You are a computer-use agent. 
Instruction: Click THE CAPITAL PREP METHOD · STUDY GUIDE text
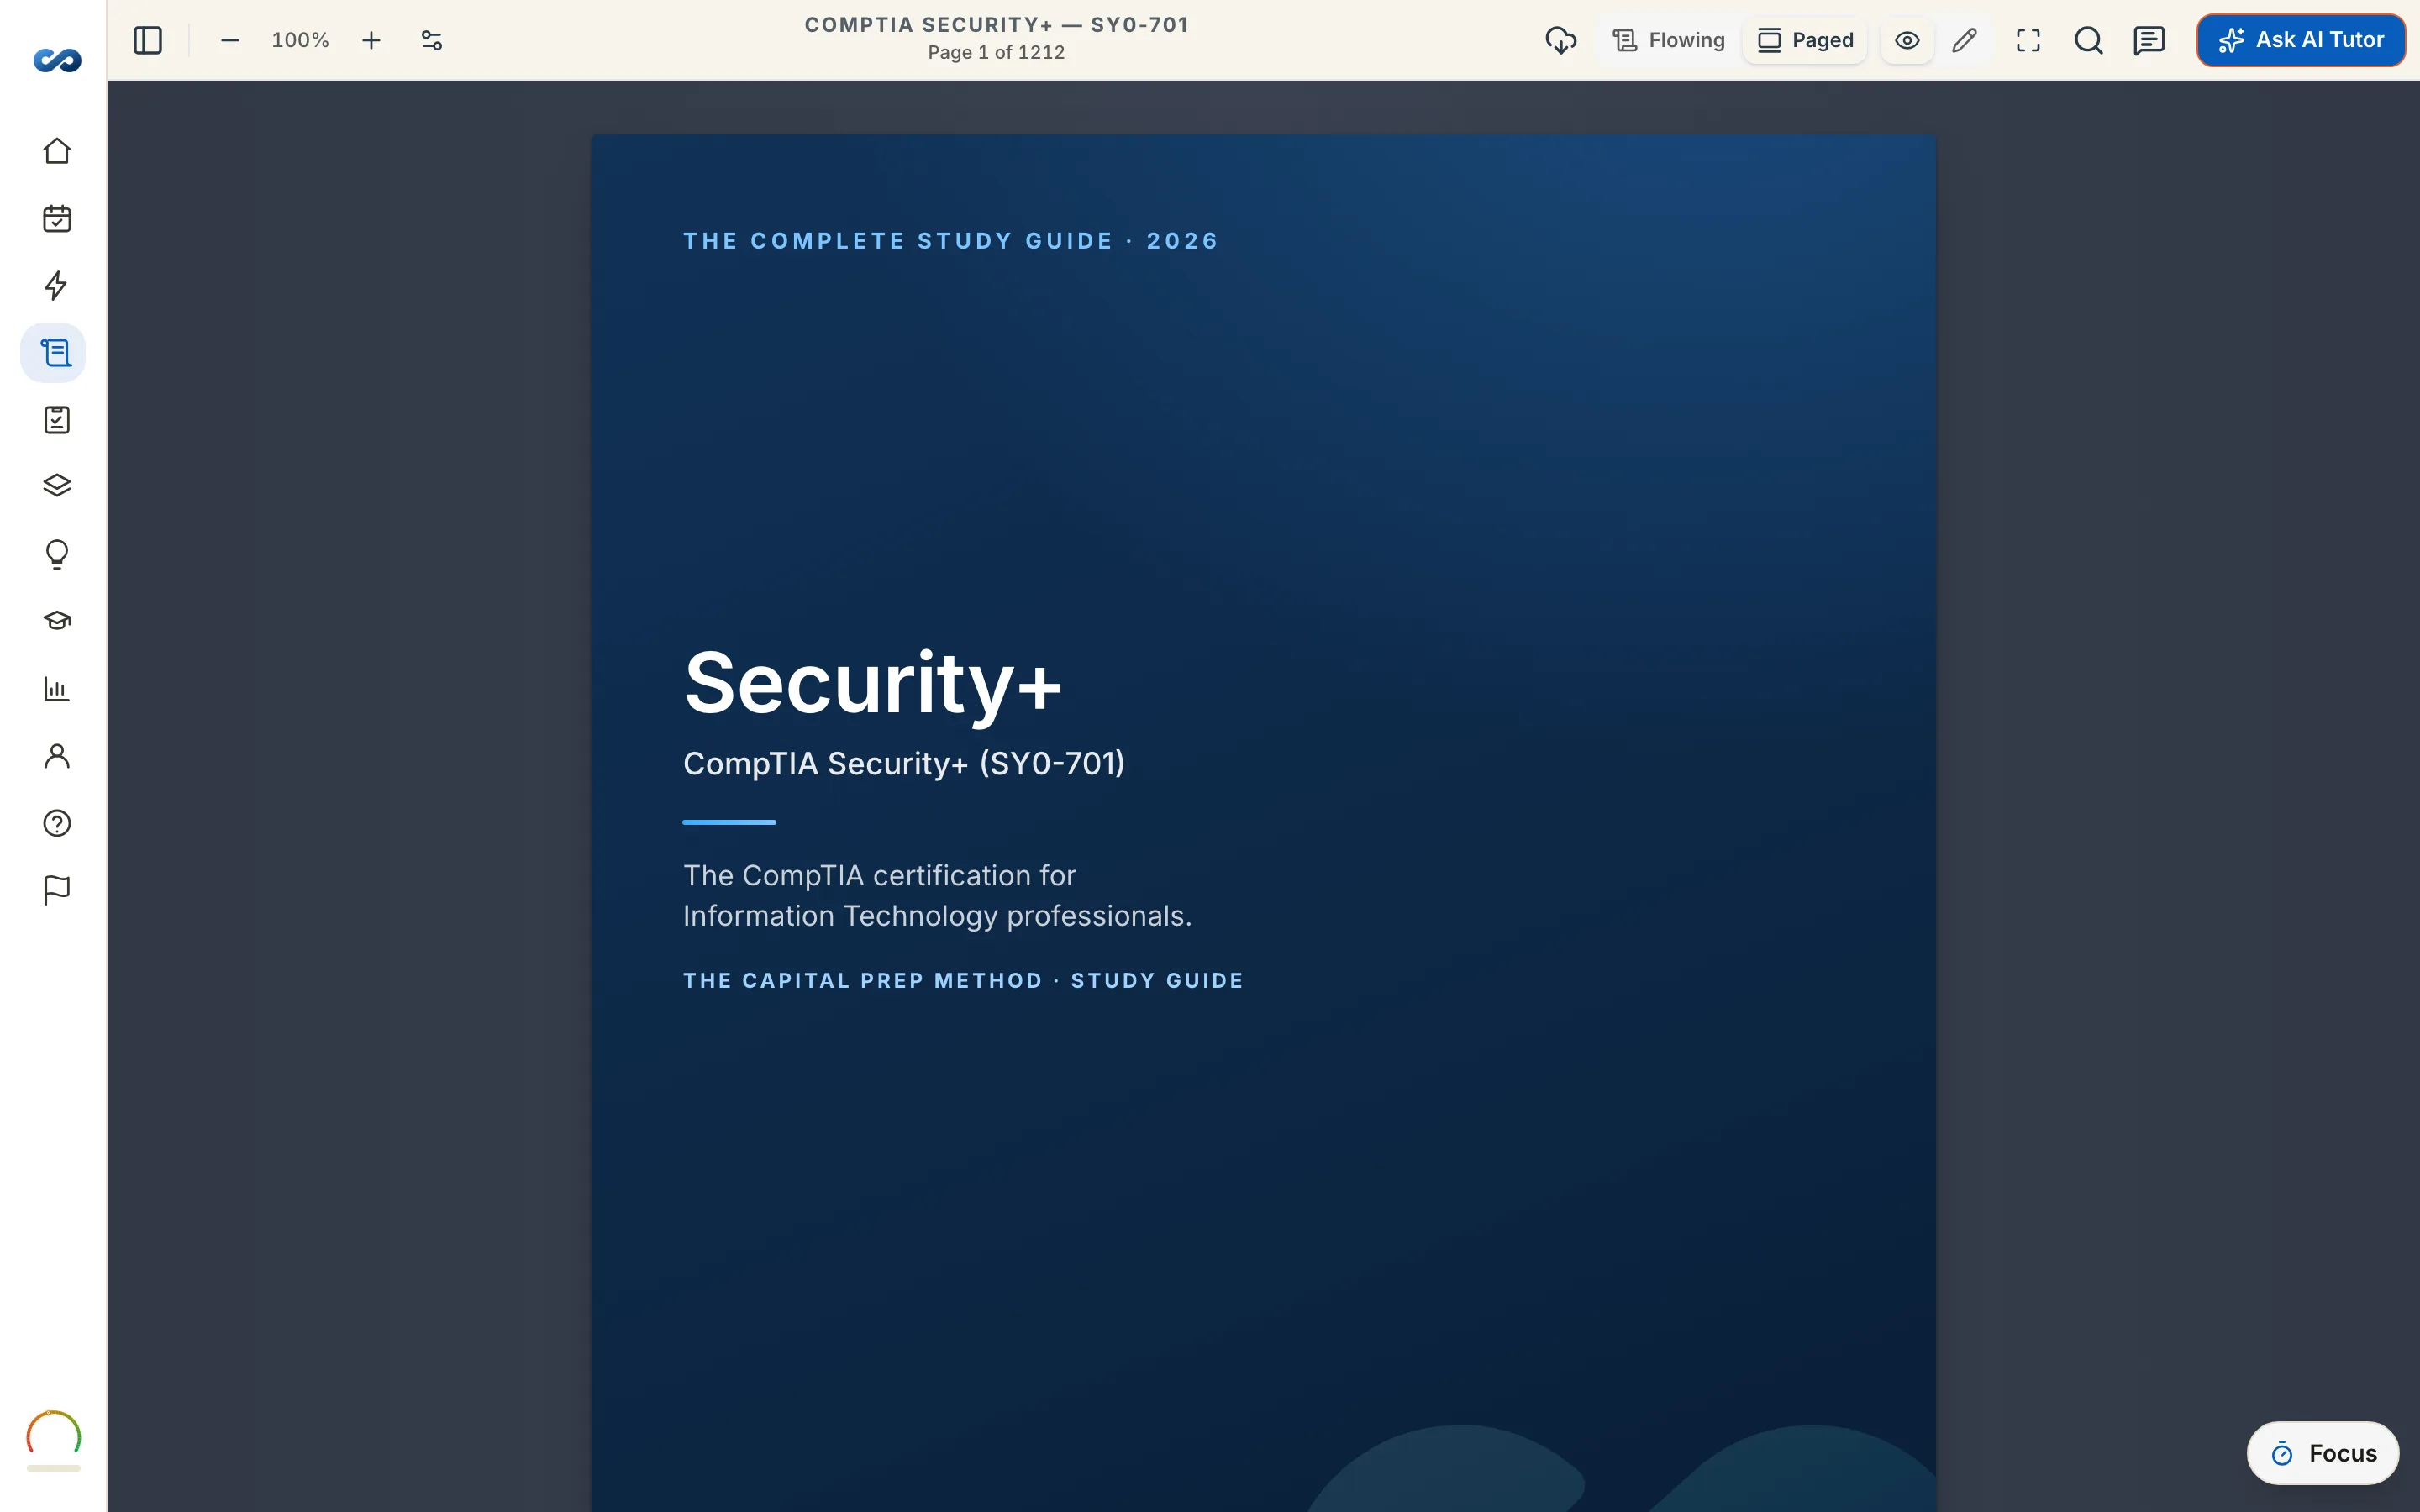(x=963, y=981)
